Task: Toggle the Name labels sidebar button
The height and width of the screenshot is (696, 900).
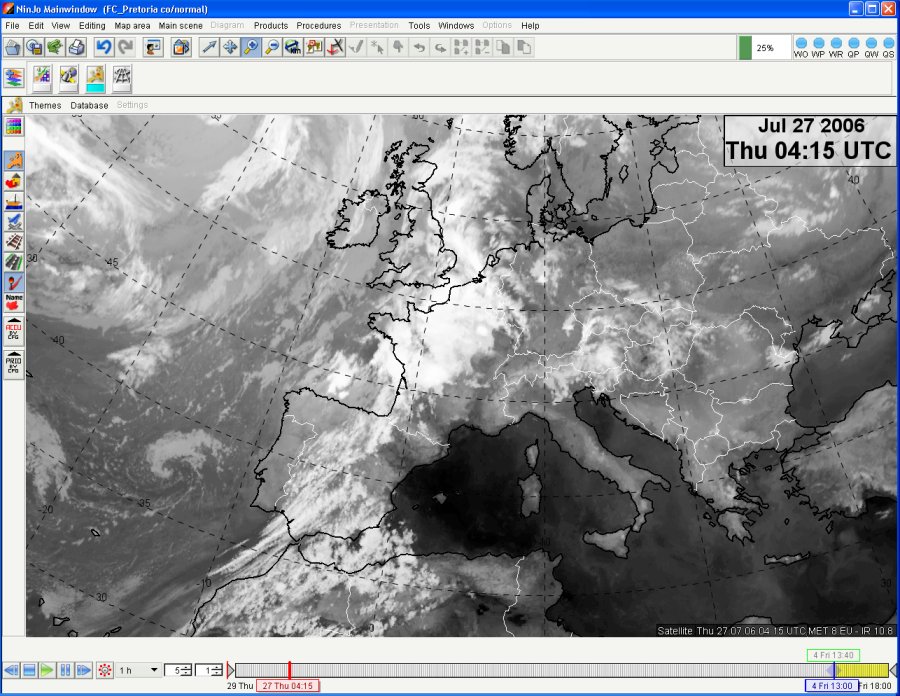Action: pyautogui.click(x=14, y=302)
